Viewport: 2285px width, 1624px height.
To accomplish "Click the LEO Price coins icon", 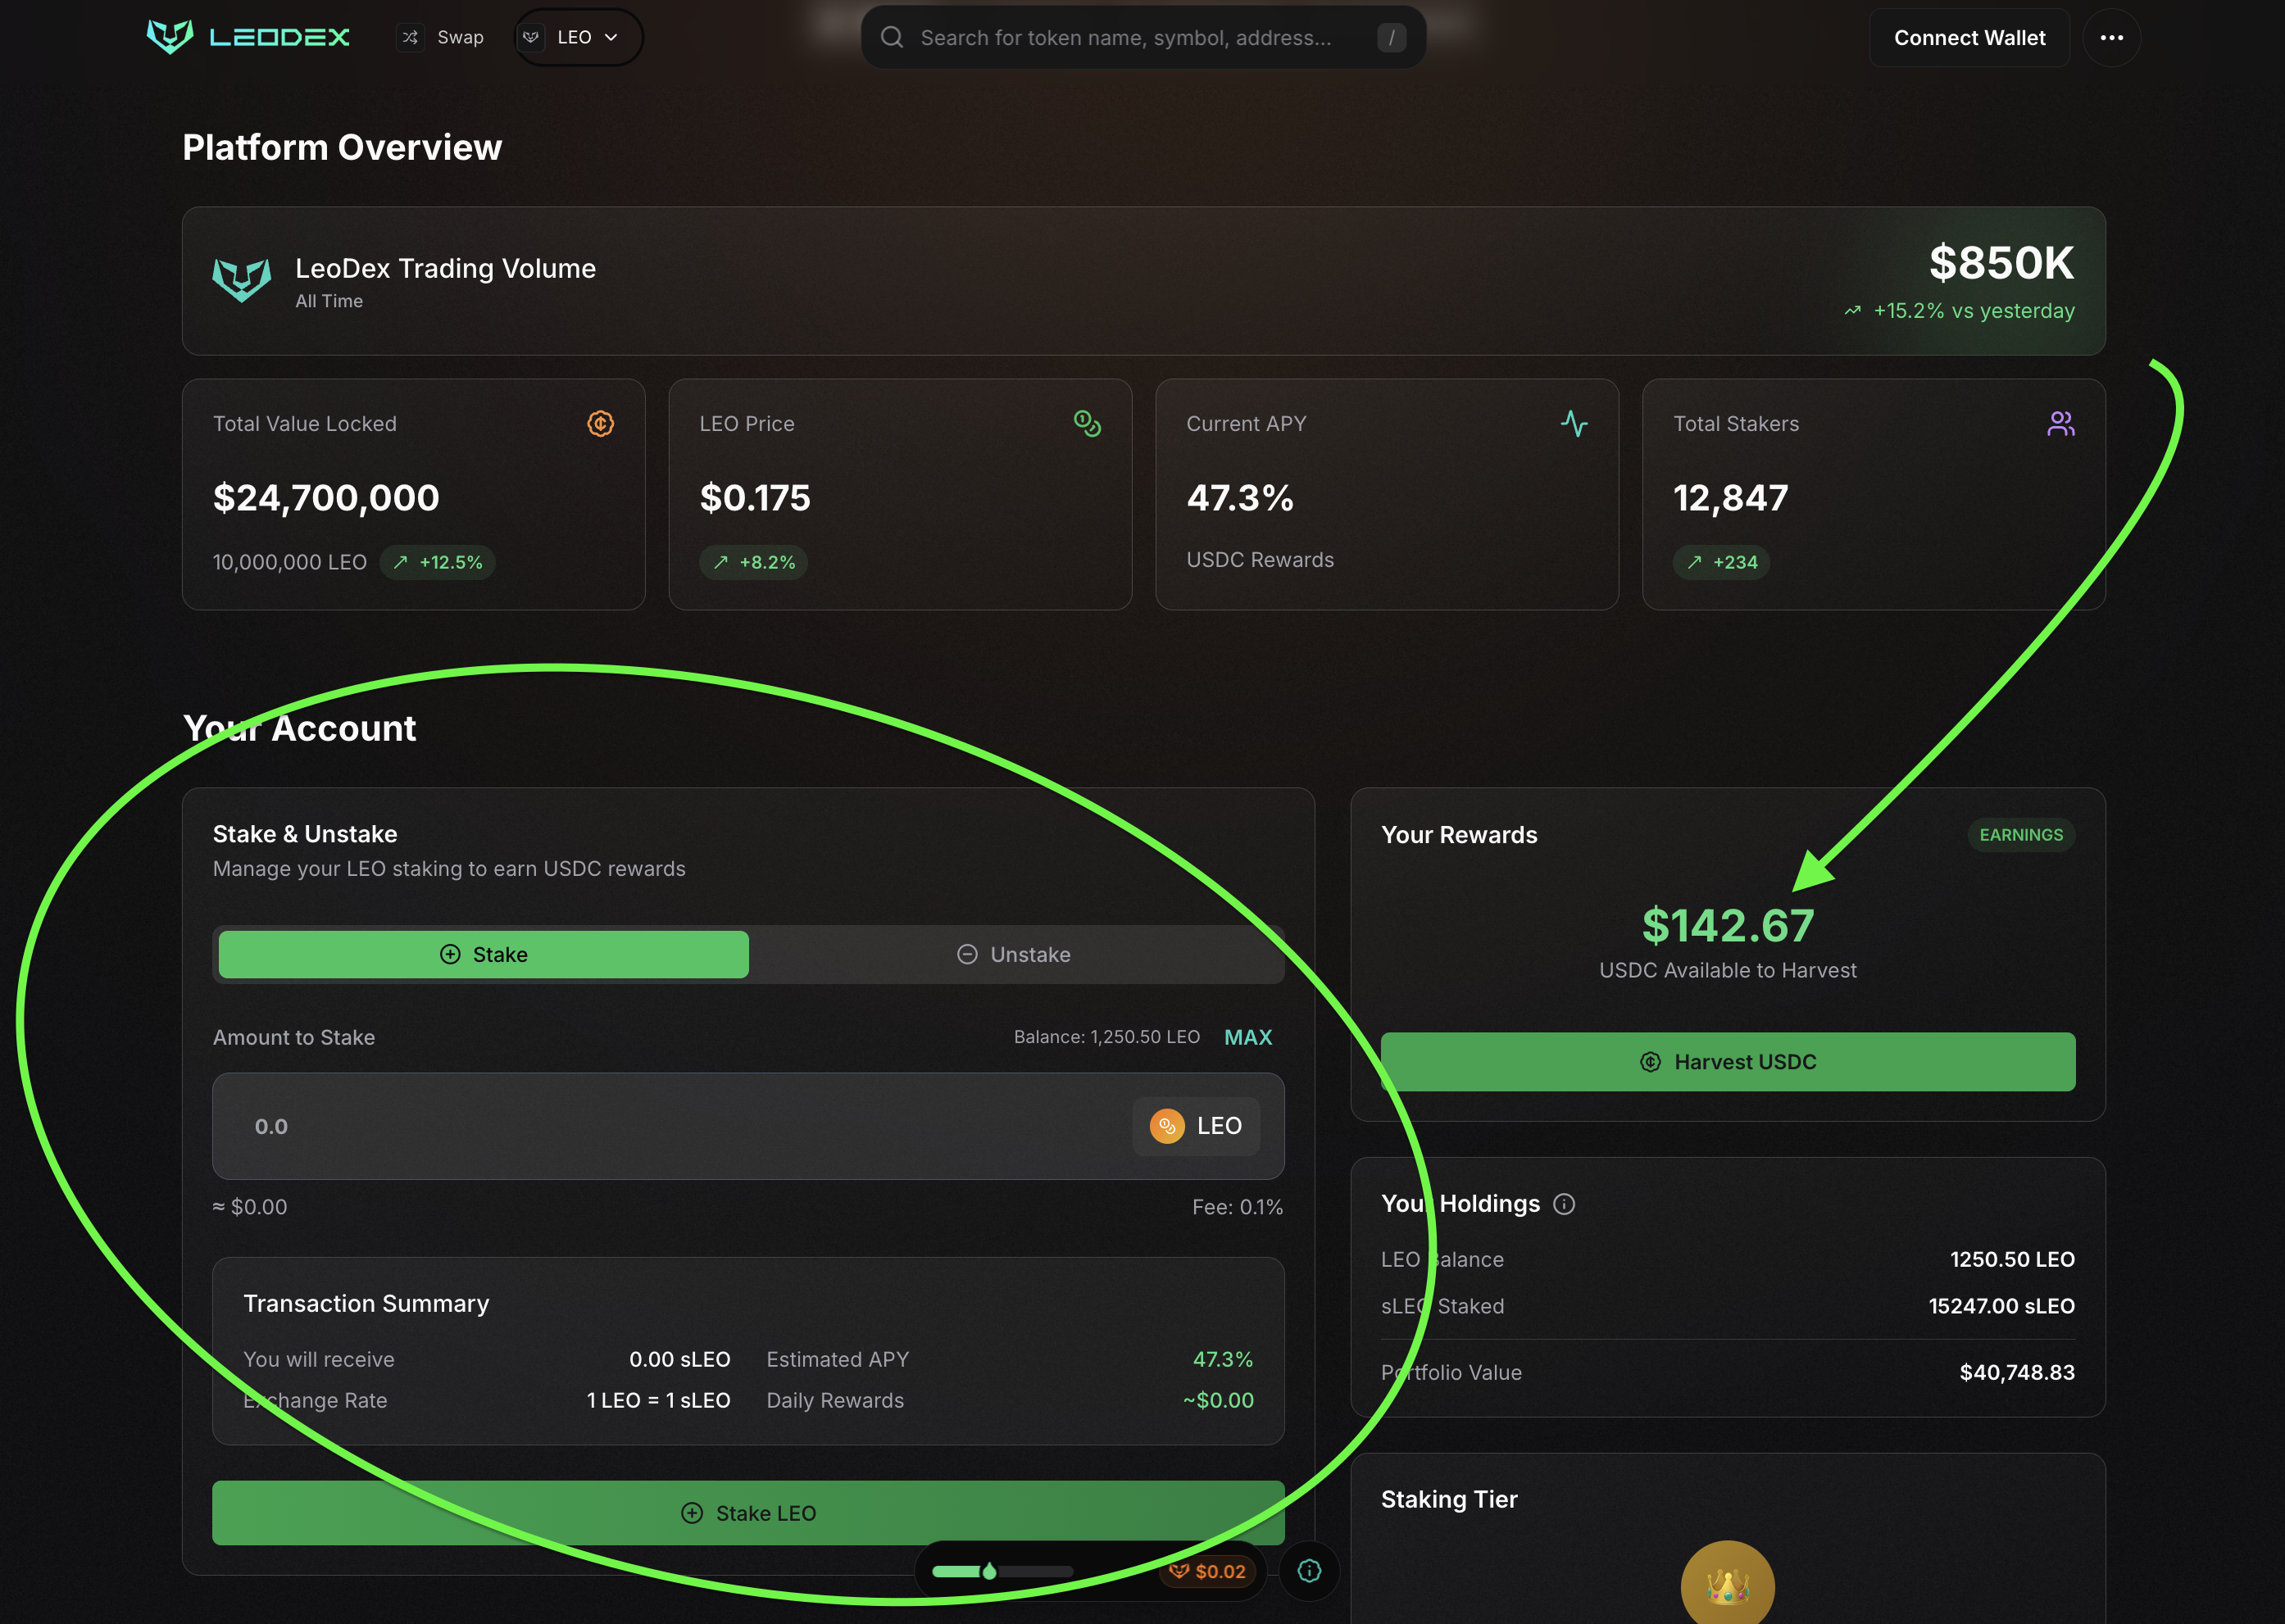I will coord(1087,423).
